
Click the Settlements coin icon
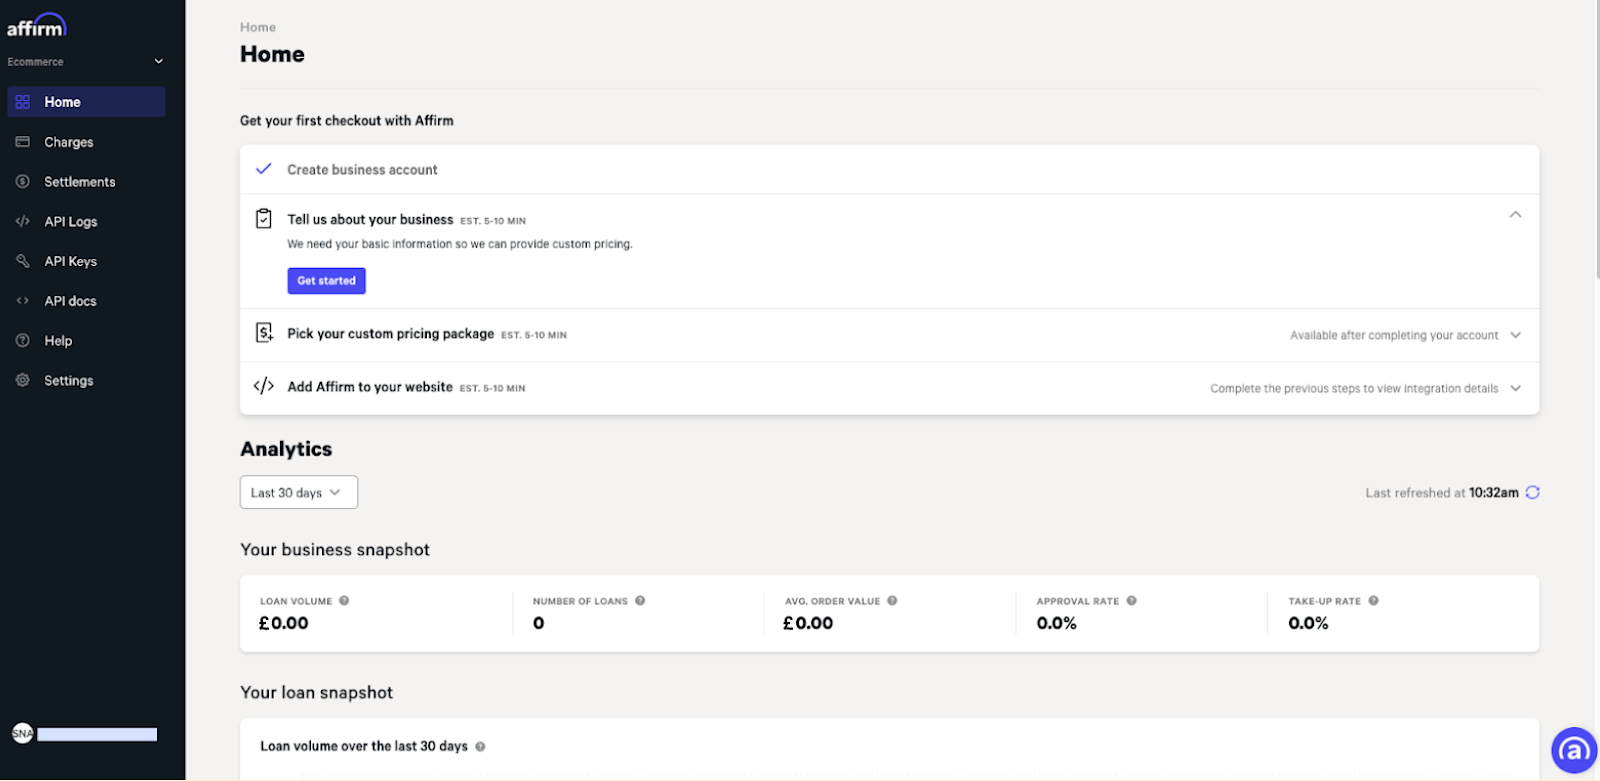(22, 182)
